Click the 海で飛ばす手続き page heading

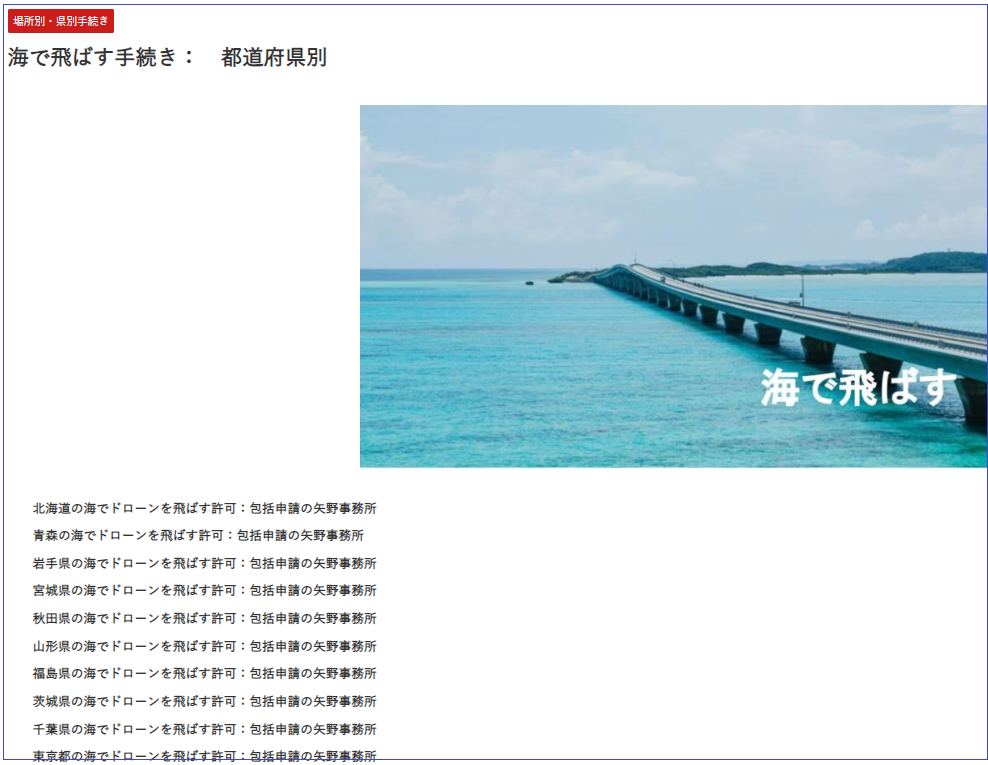point(101,58)
